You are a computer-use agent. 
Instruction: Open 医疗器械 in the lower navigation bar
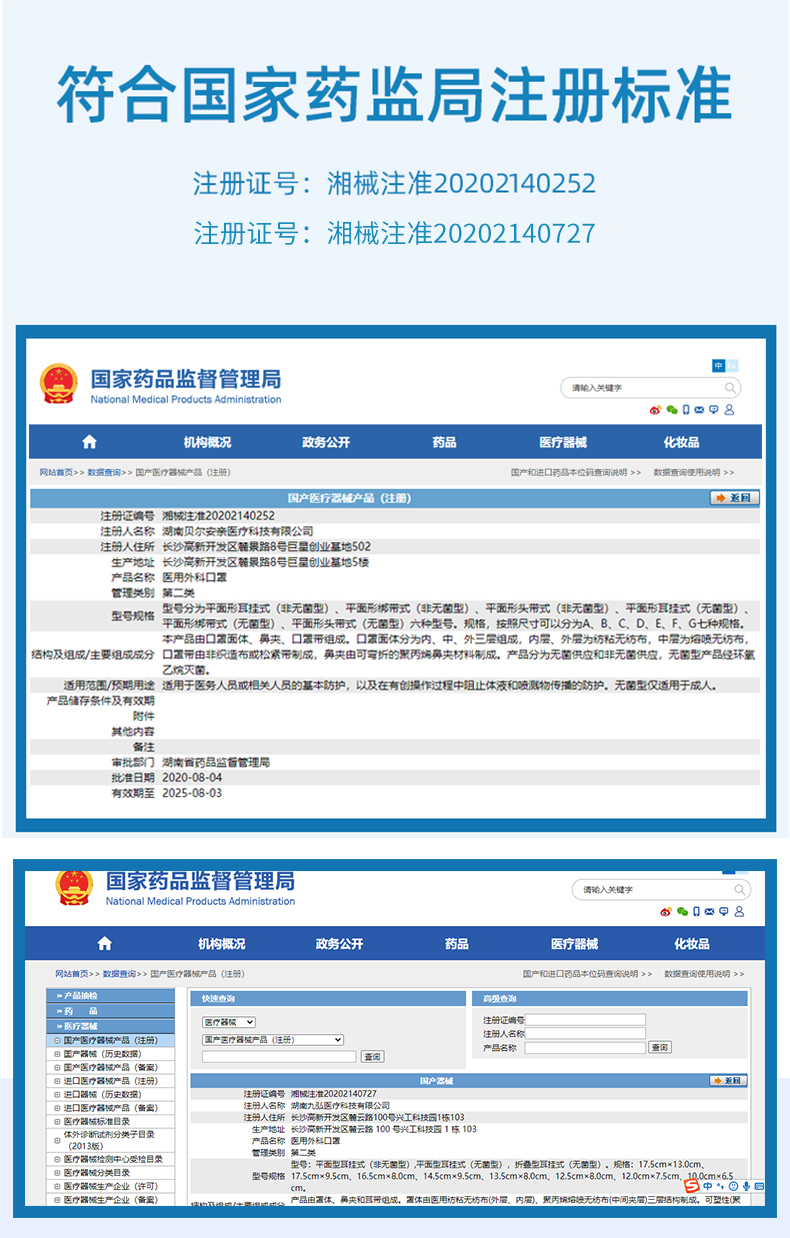(574, 943)
